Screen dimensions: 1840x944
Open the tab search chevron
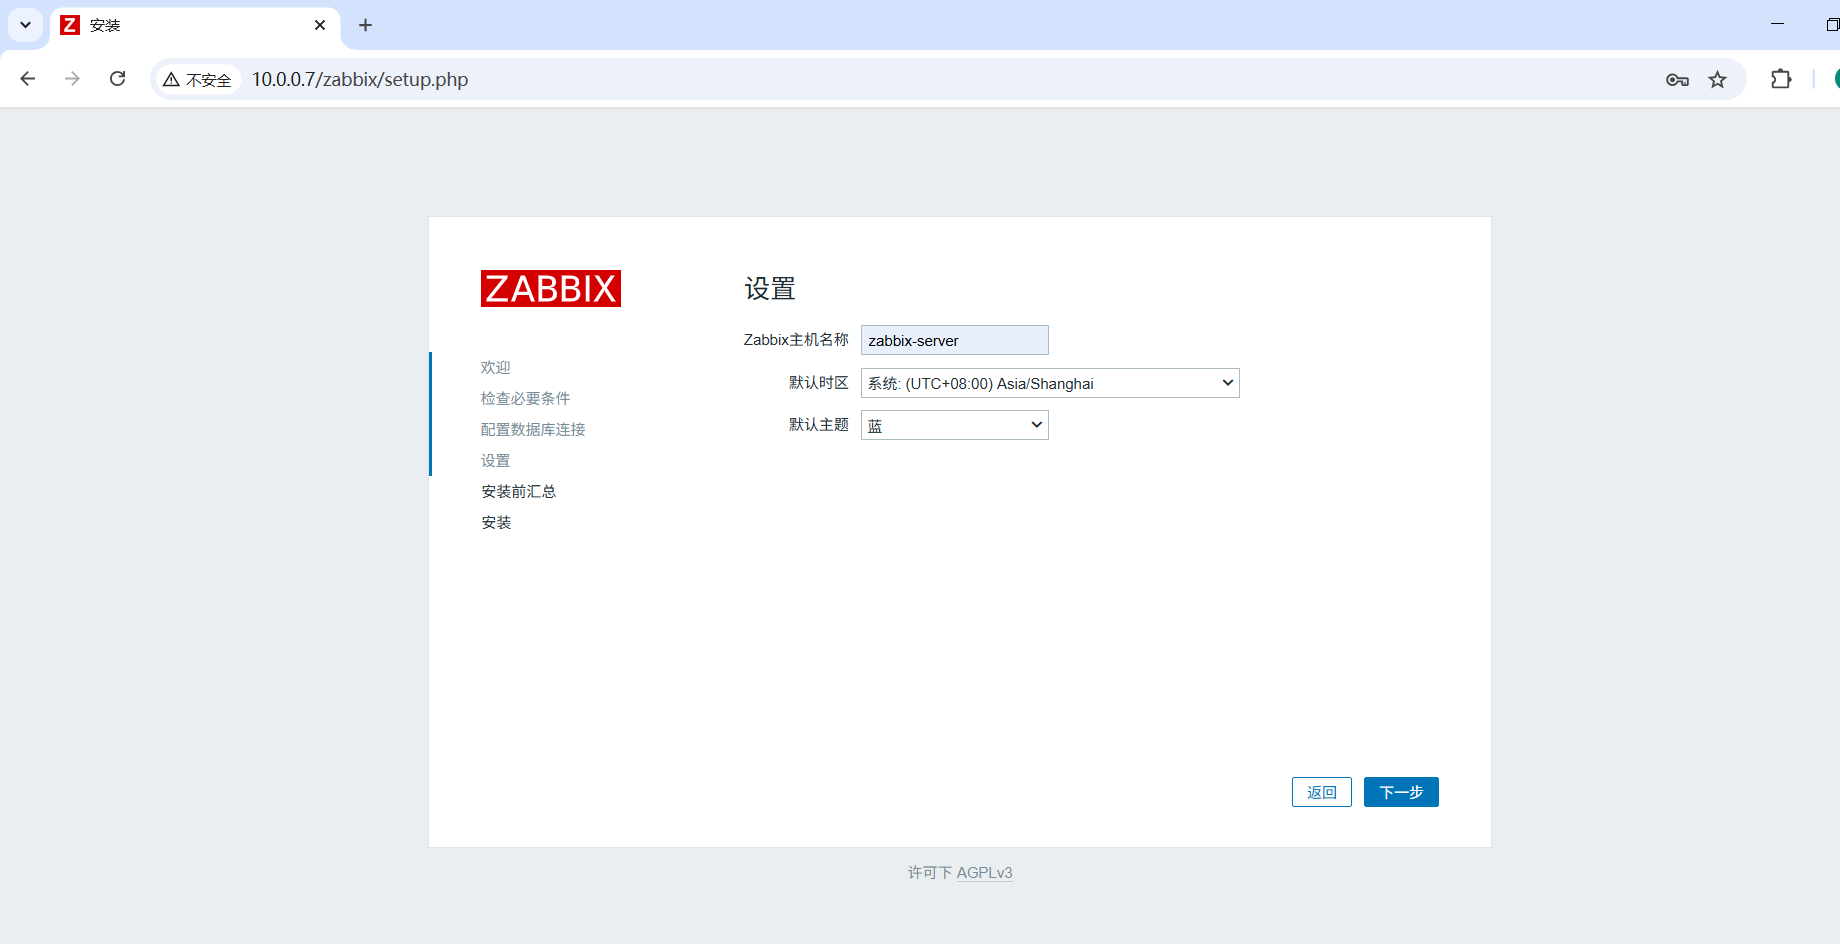pos(25,25)
